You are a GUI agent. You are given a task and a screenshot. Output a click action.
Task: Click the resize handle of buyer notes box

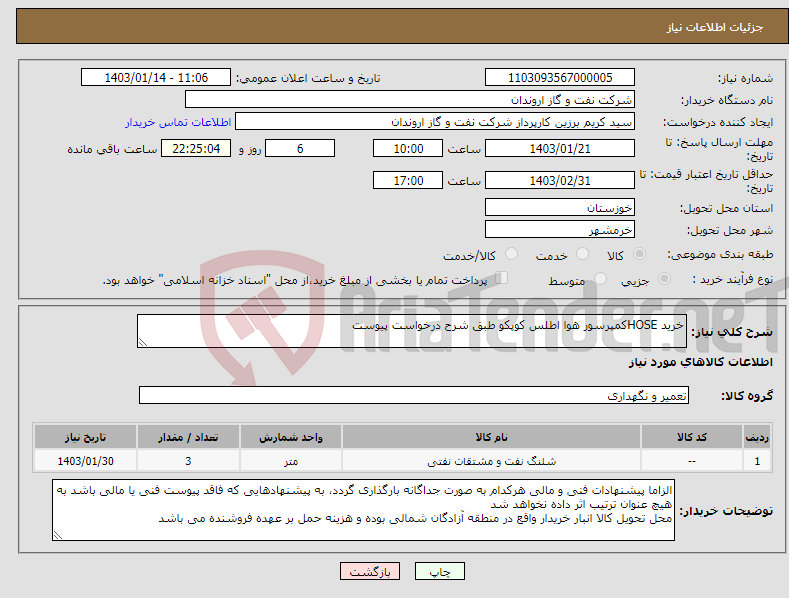click(x=57, y=536)
